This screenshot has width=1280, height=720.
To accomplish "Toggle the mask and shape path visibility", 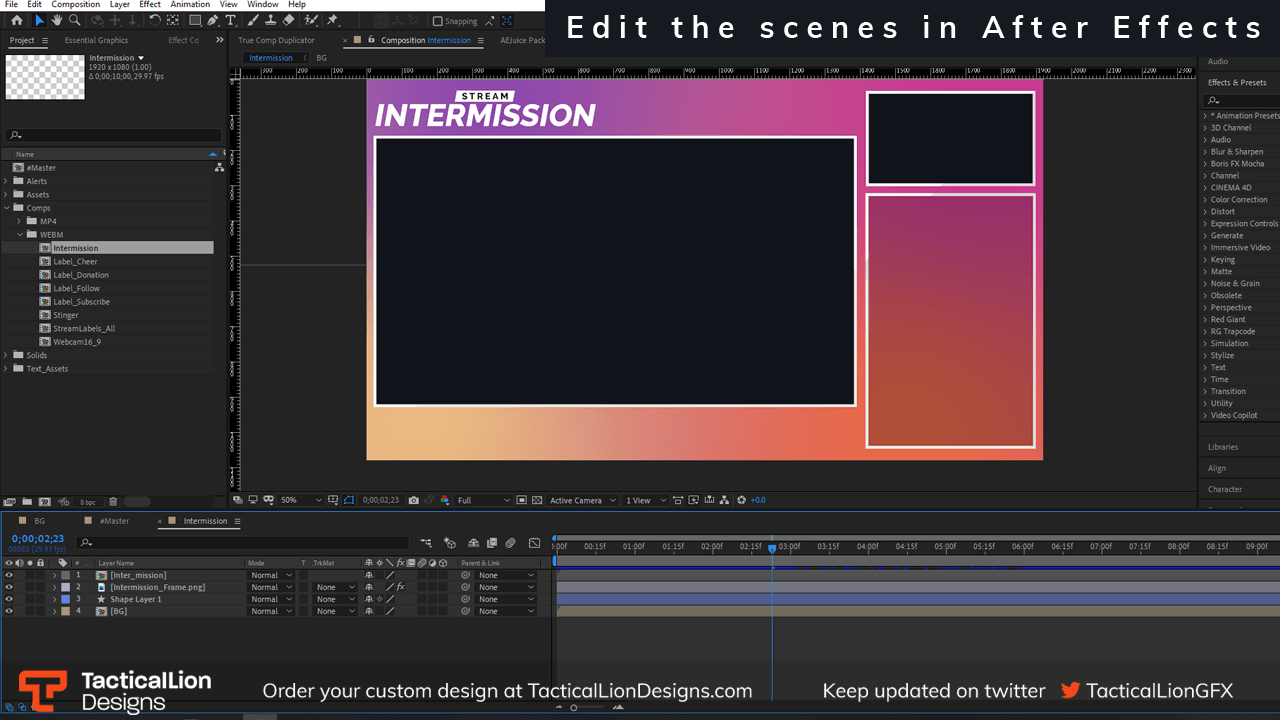I will tap(349, 500).
